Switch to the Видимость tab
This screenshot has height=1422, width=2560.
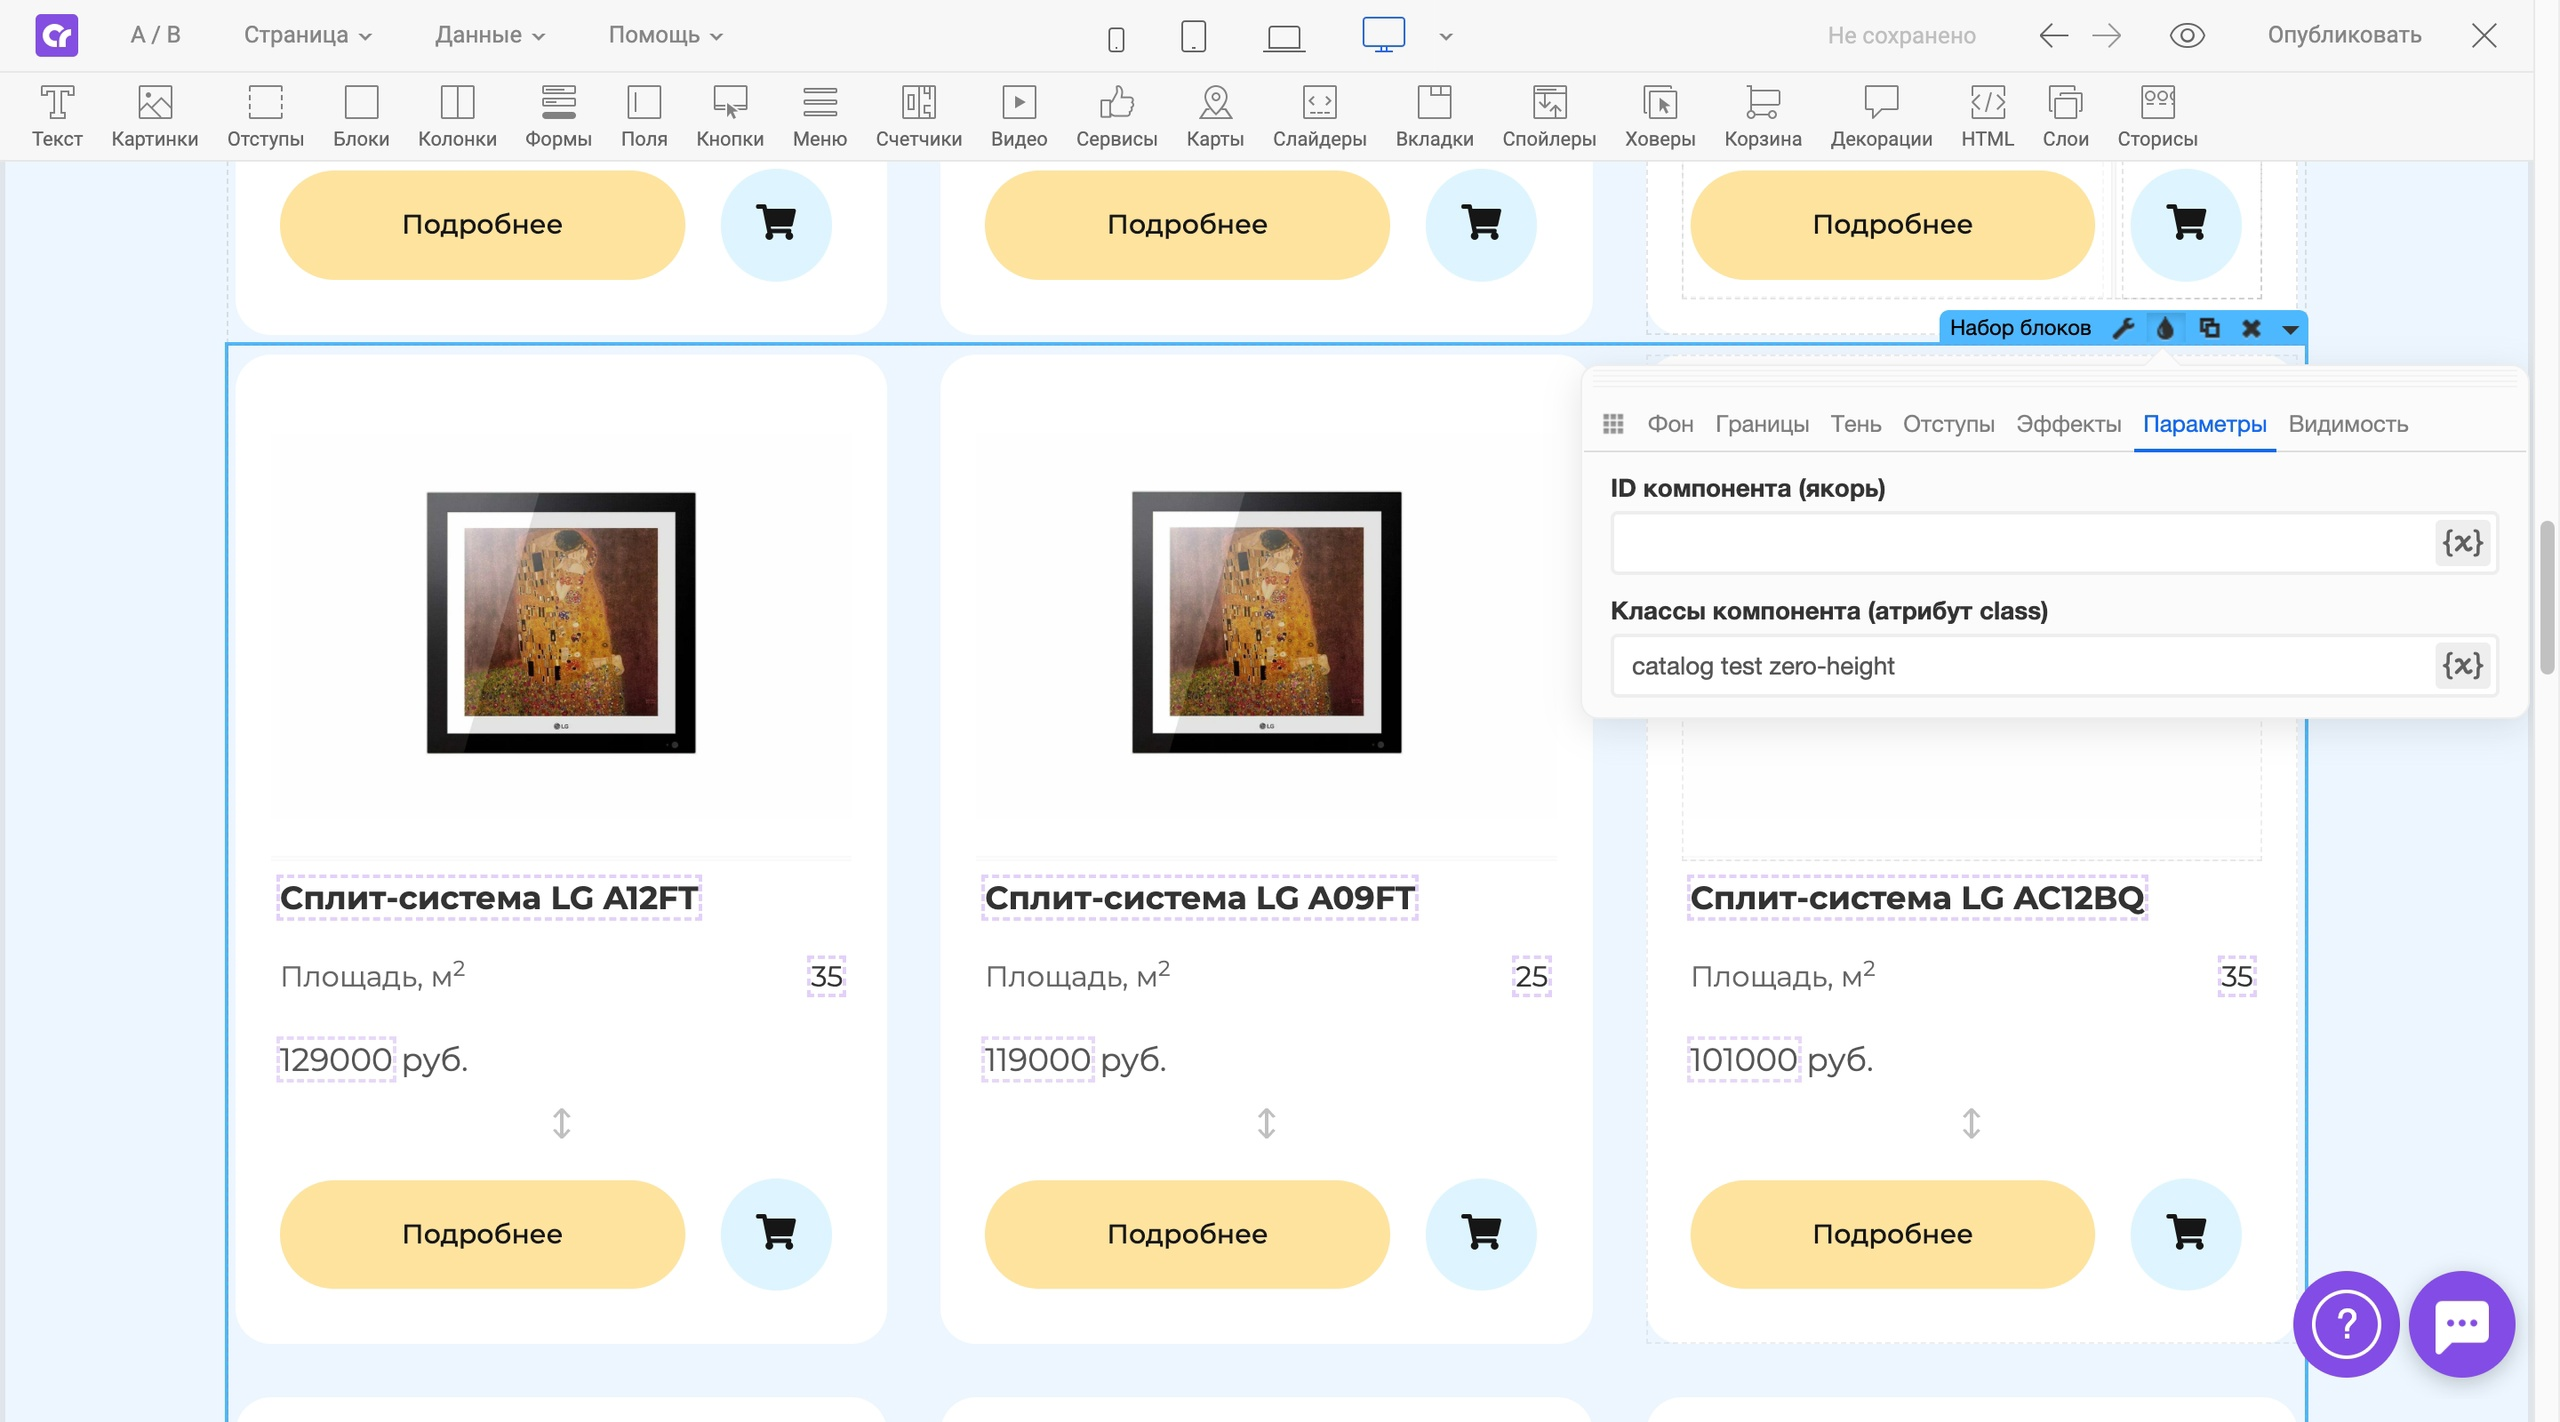(2348, 424)
